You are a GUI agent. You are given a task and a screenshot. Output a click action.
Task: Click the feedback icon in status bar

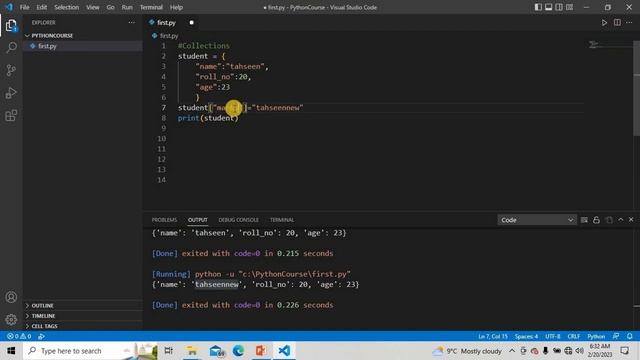click(x=616, y=336)
